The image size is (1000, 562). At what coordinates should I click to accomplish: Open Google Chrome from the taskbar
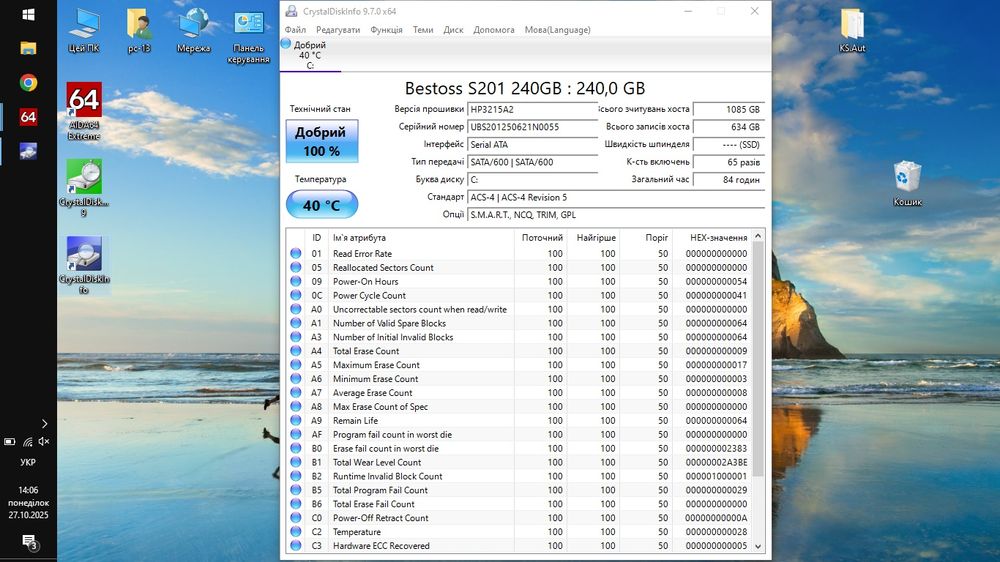28,83
